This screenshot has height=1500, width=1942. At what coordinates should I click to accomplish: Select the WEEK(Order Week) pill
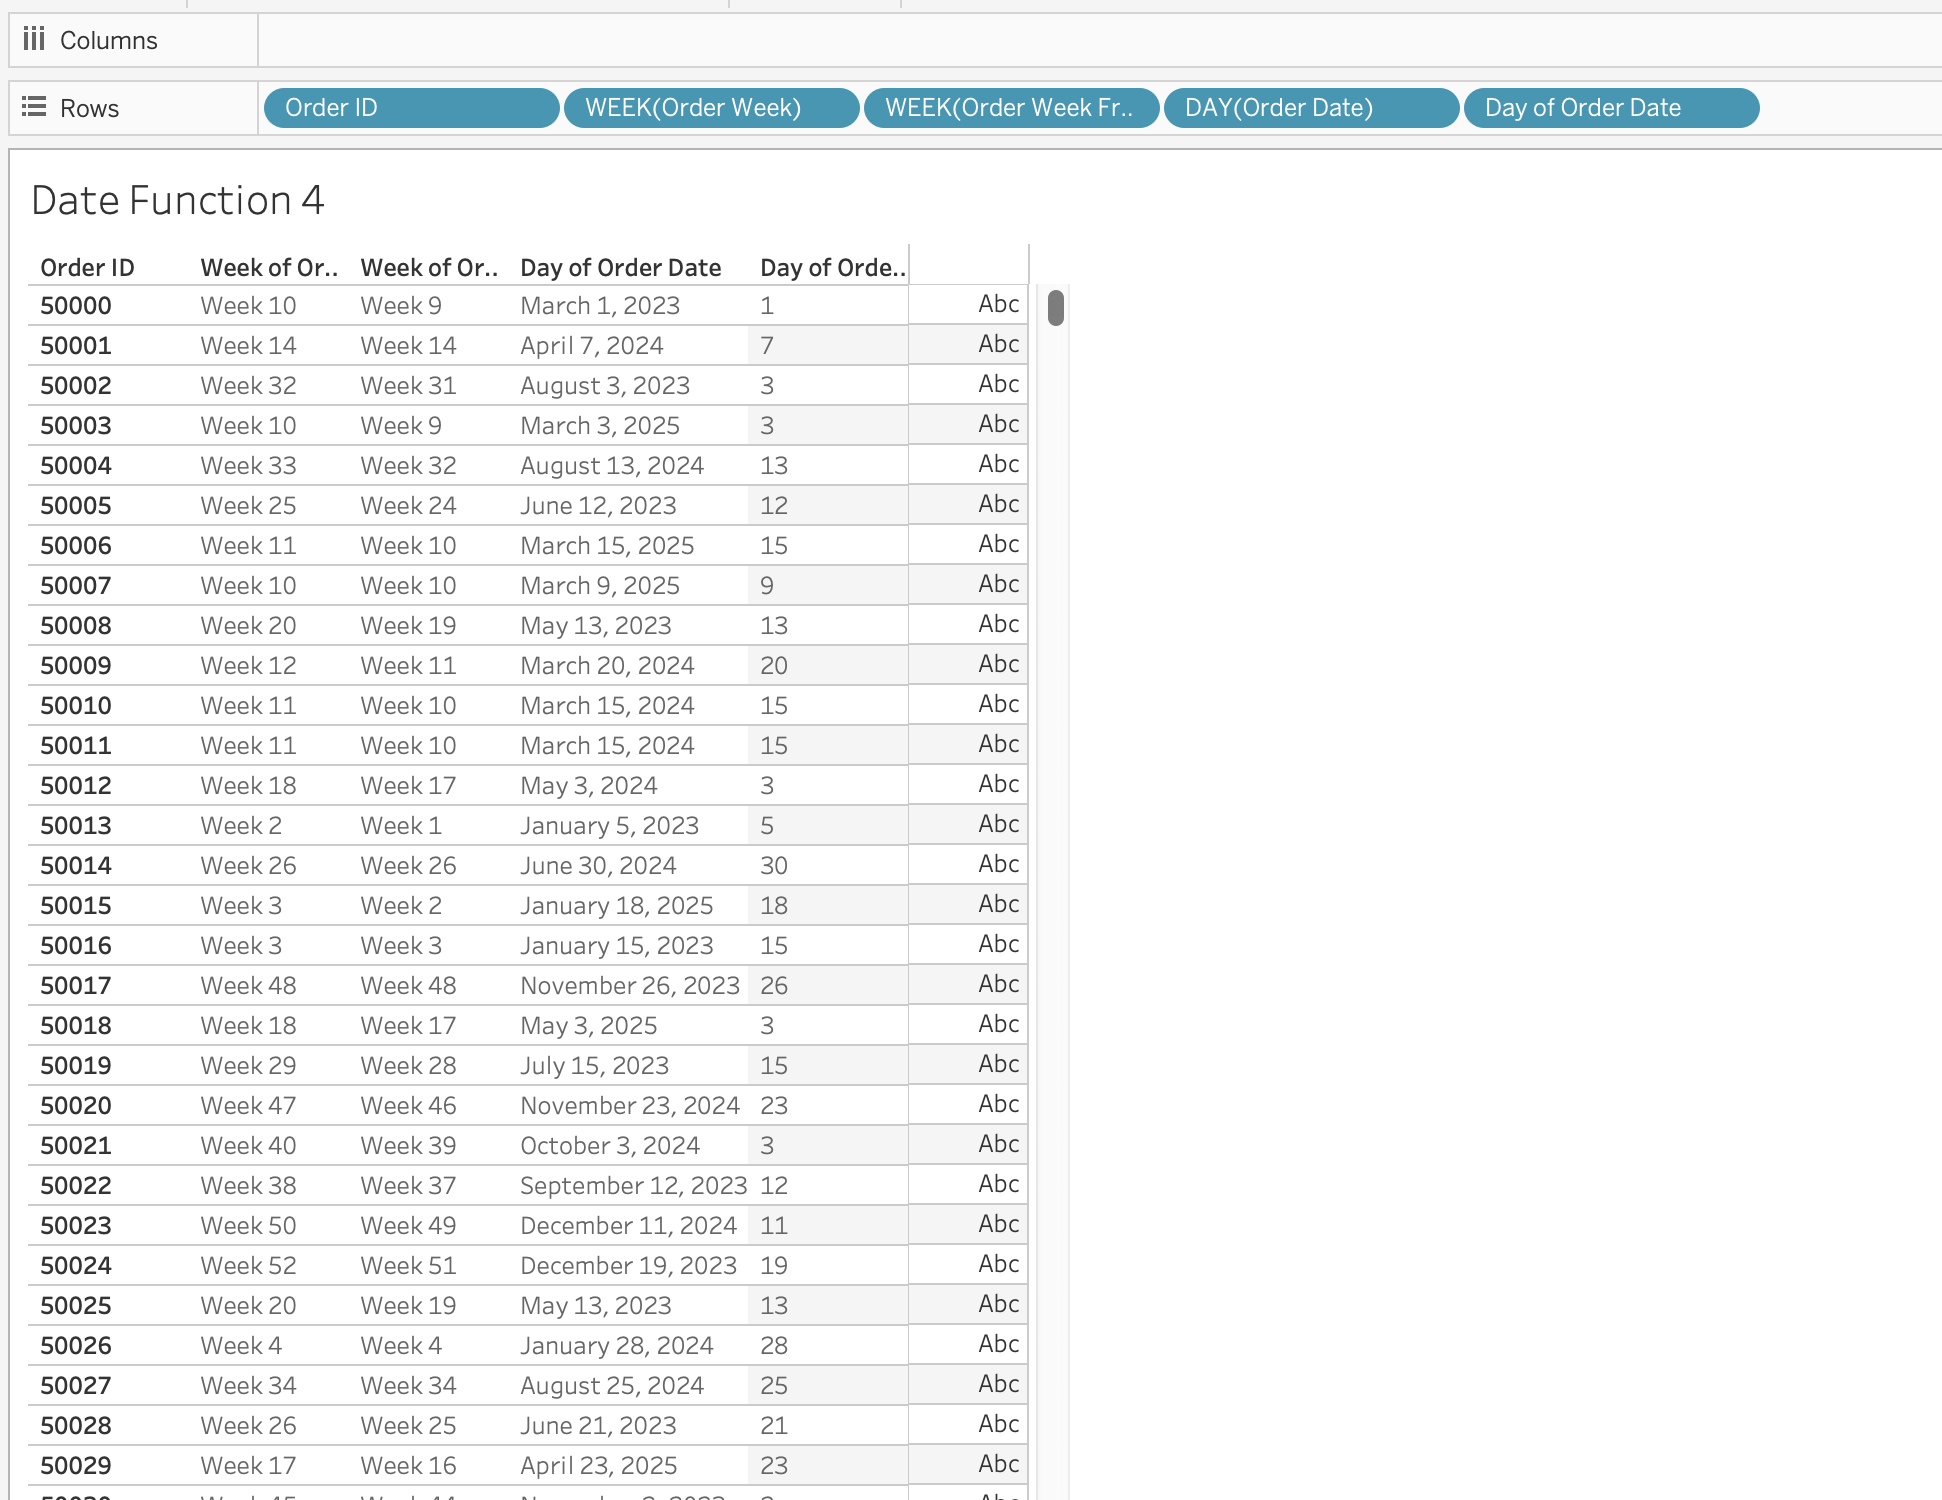[710, 108]
